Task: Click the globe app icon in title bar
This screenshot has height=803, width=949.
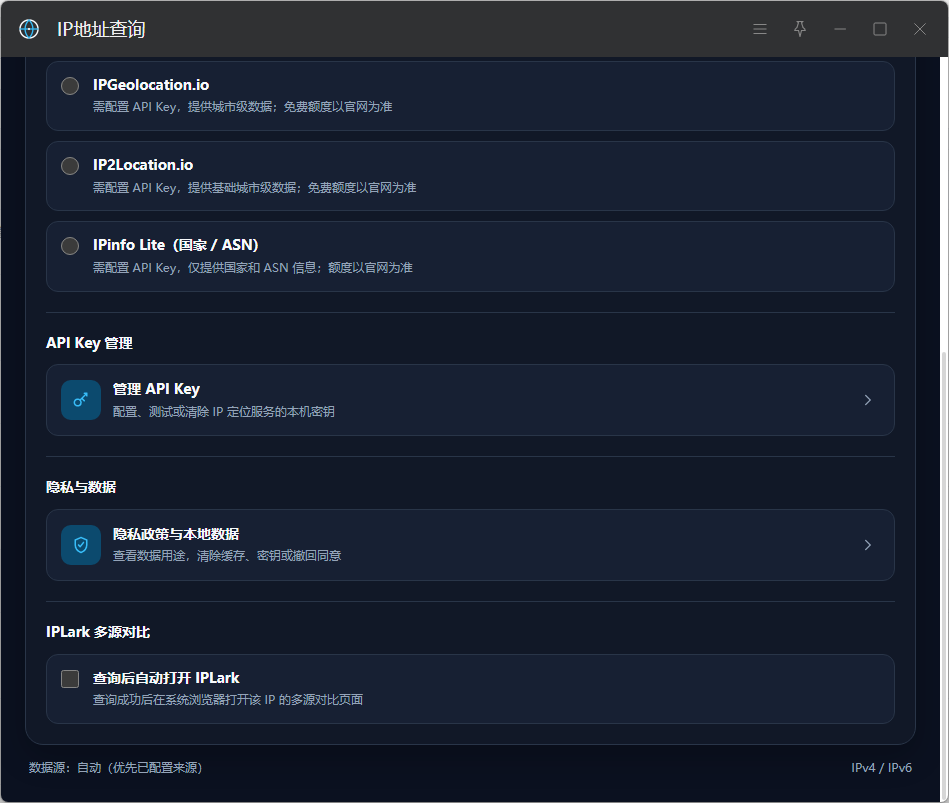Action: point(29,29)
